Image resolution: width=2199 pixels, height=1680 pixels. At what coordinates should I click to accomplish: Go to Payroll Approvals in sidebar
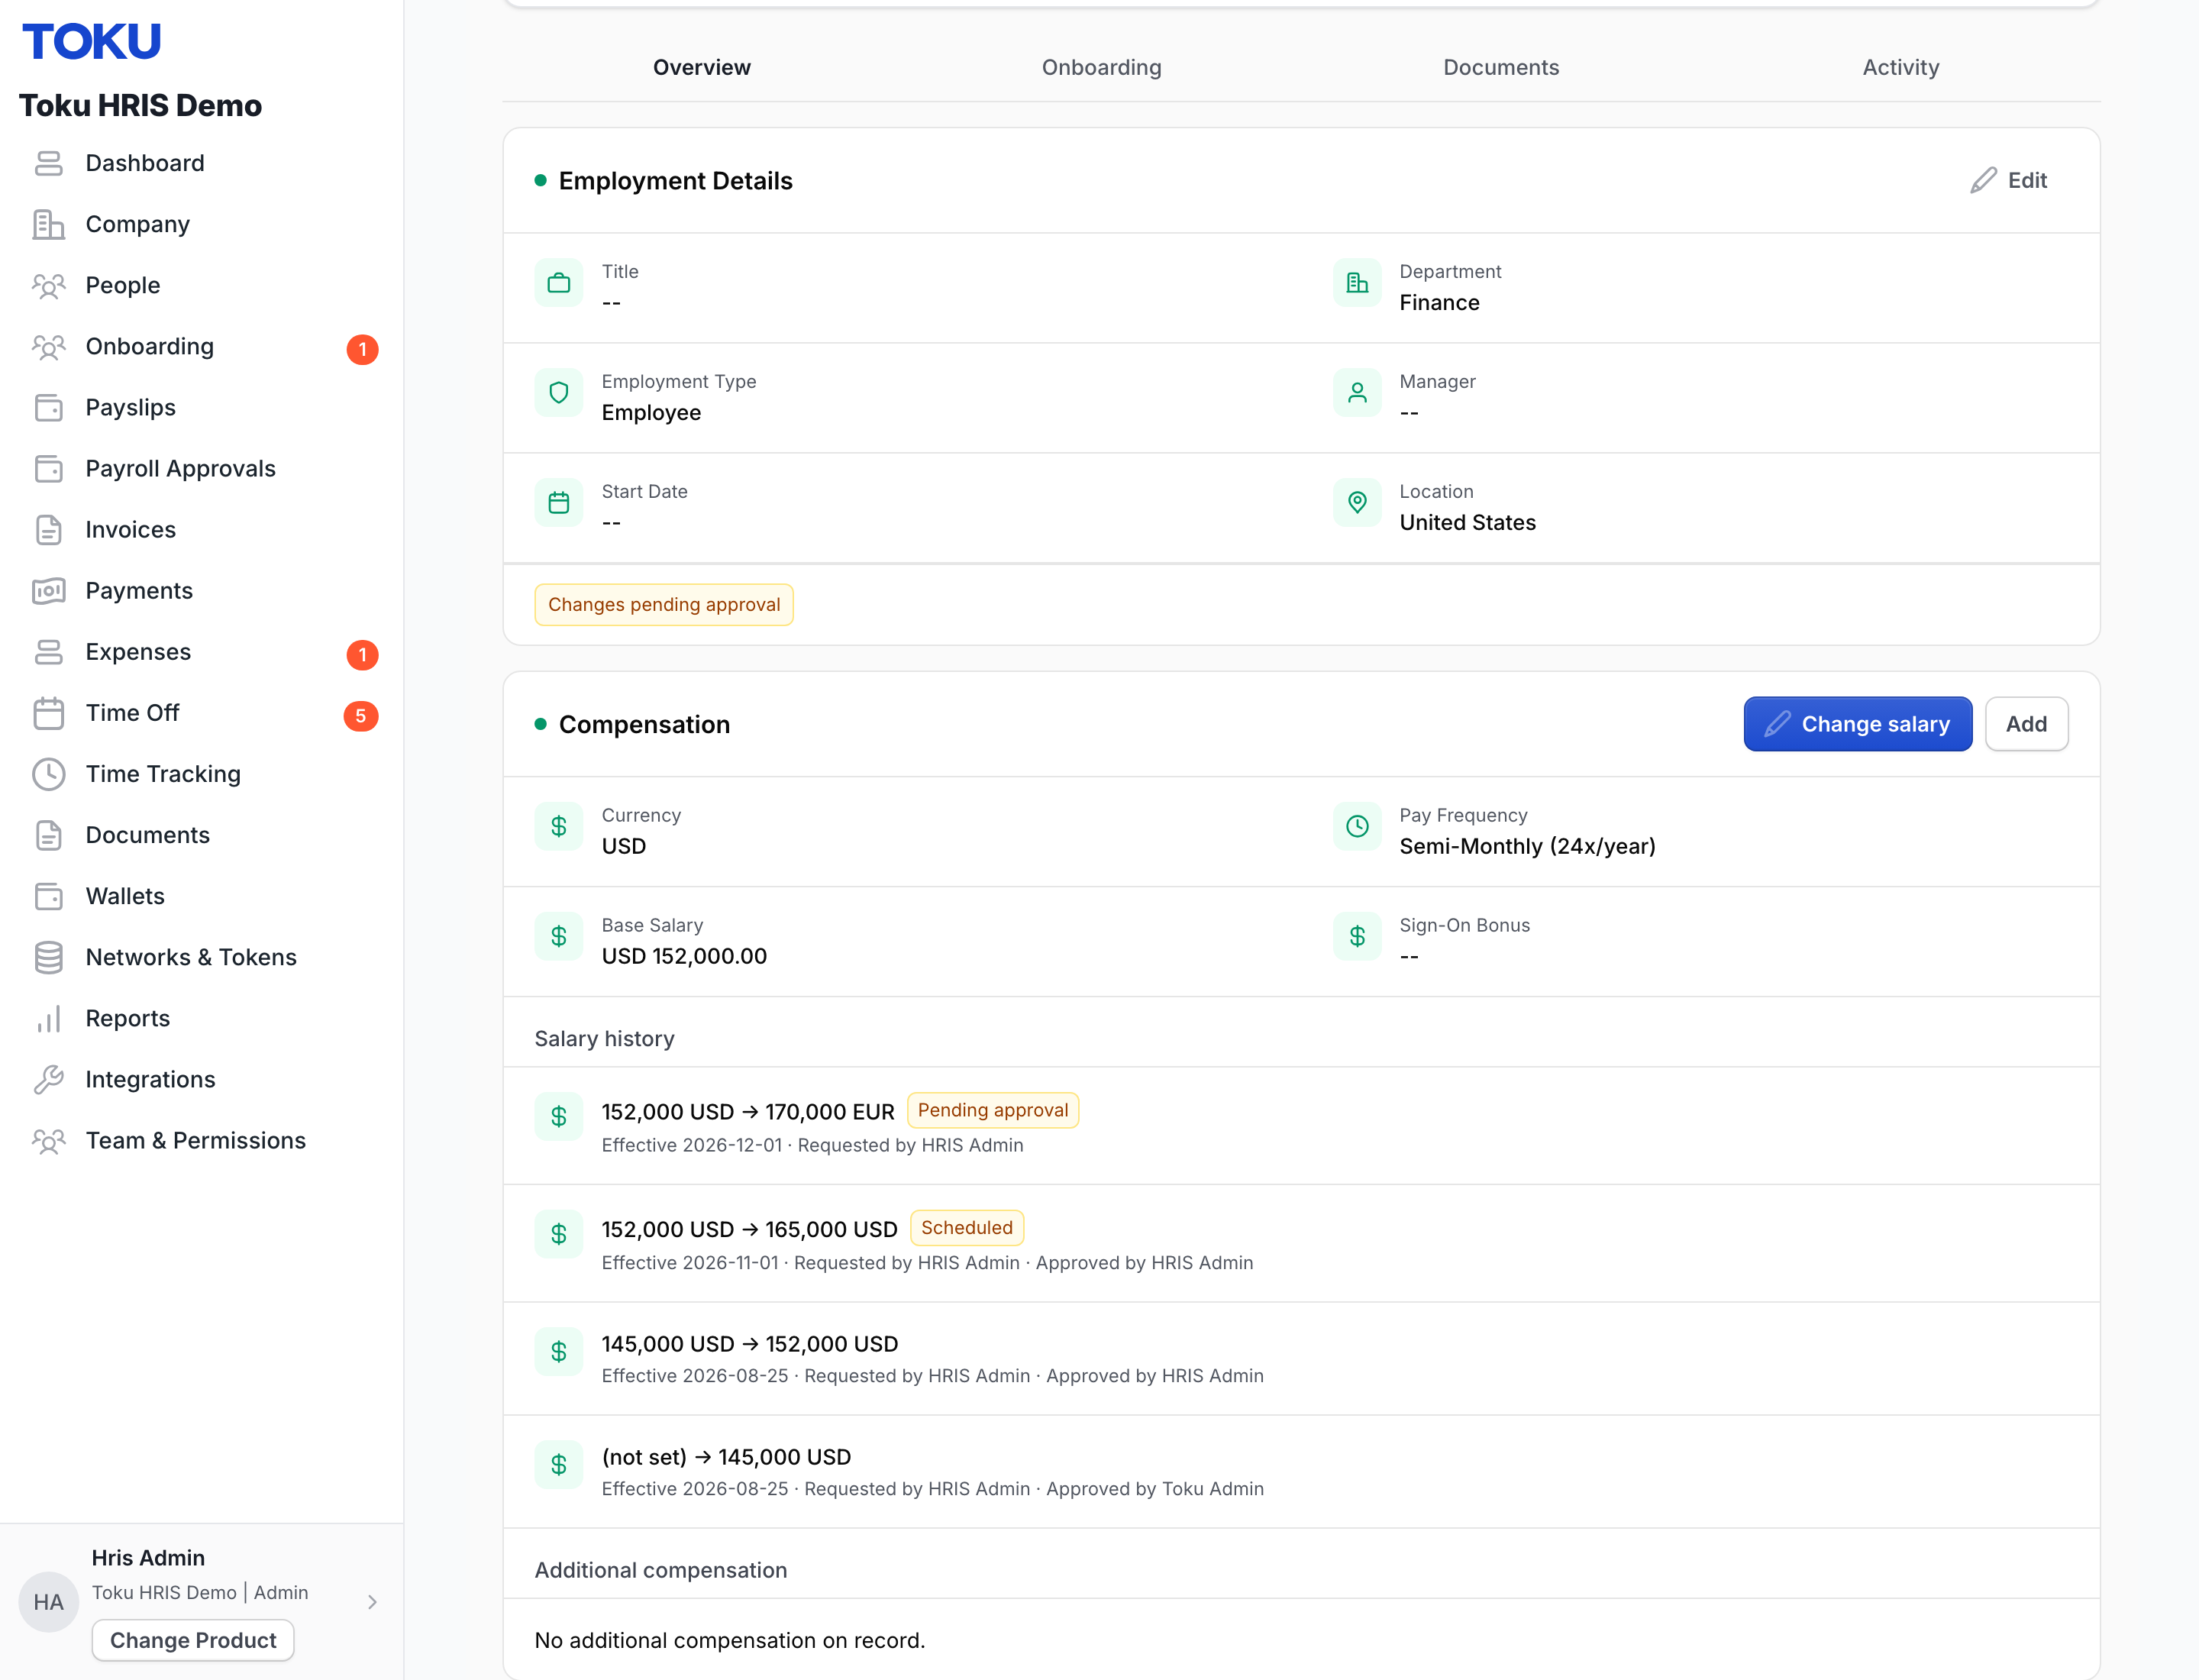coord(201,468)
